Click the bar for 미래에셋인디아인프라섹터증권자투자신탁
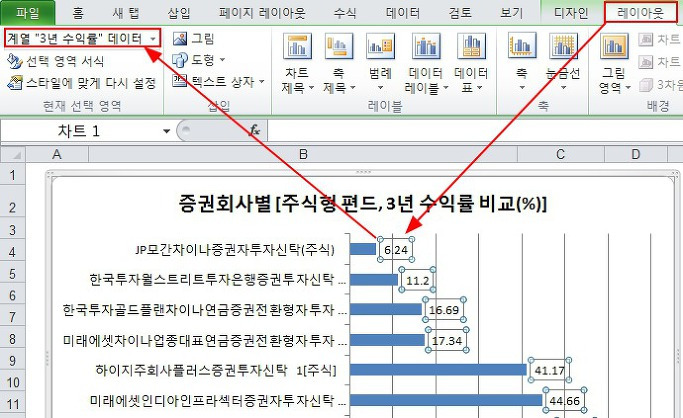 (446, 400)
